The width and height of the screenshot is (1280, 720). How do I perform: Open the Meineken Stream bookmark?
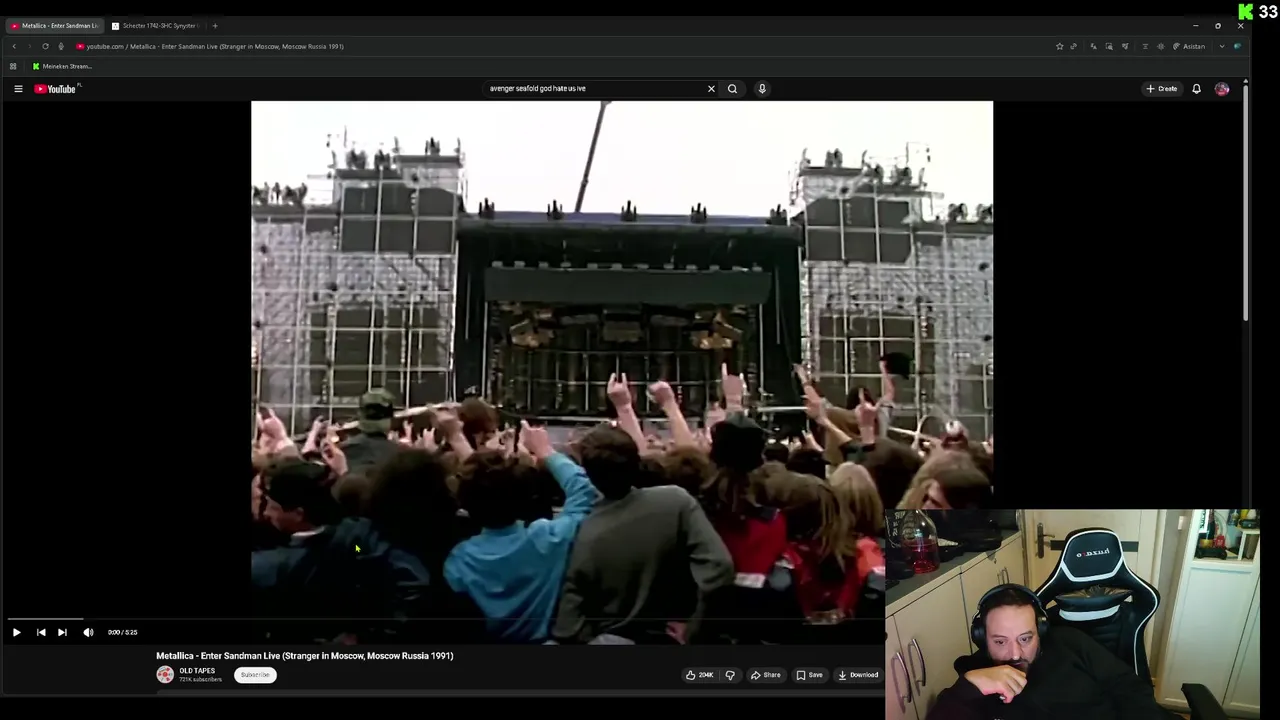click(62, 66)
